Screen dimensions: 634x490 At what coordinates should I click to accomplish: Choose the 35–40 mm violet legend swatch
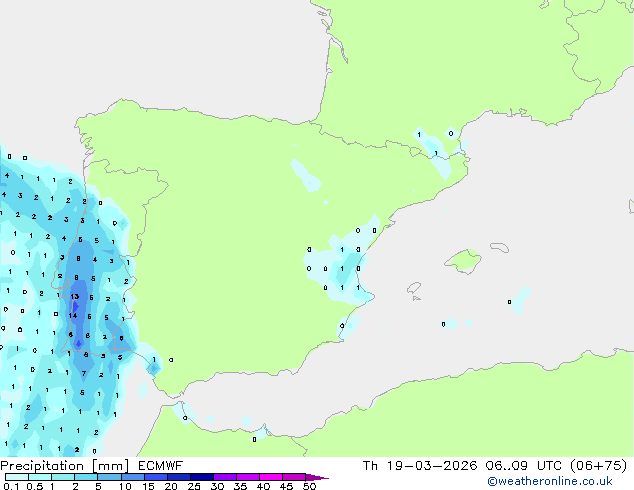[248, 477]
